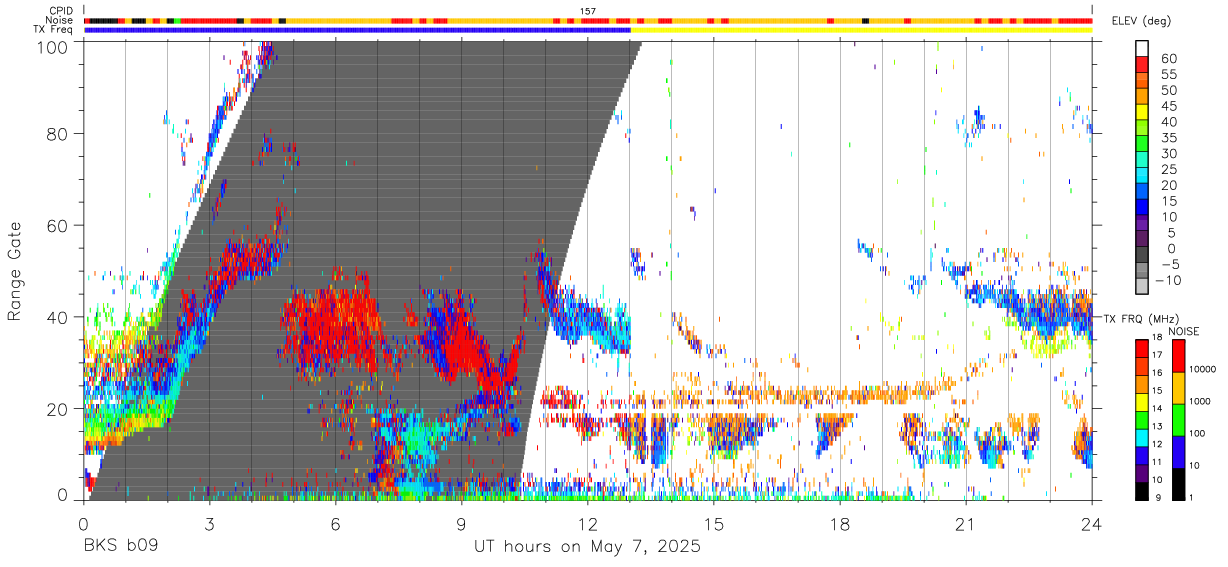The image size is (1228, 567).
Task: Click the Noise indicator strip above the plot
Action: click(x=588, y=20)
